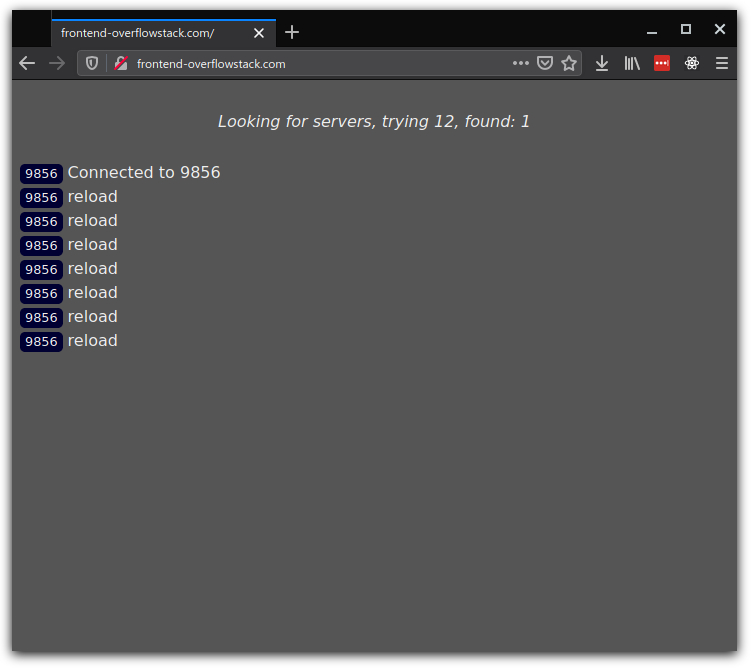Screen dimensions: 756x671
Task: Open the tracking protection shield icon
Action: [92, 63]
